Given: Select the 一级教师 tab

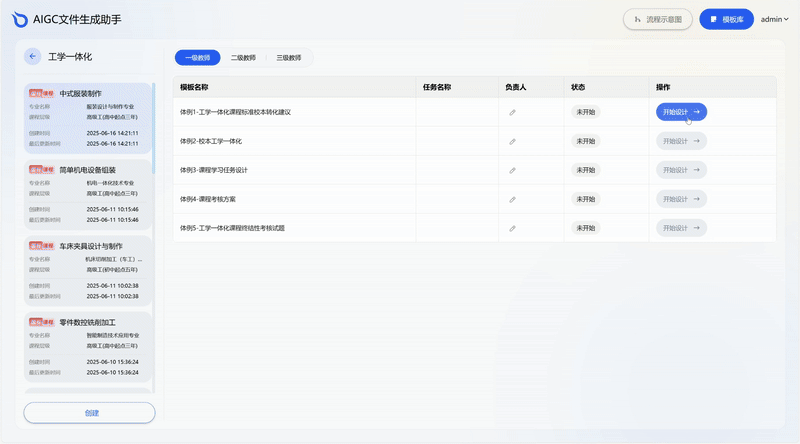Looking at the screenshot, I should [197, 58].
